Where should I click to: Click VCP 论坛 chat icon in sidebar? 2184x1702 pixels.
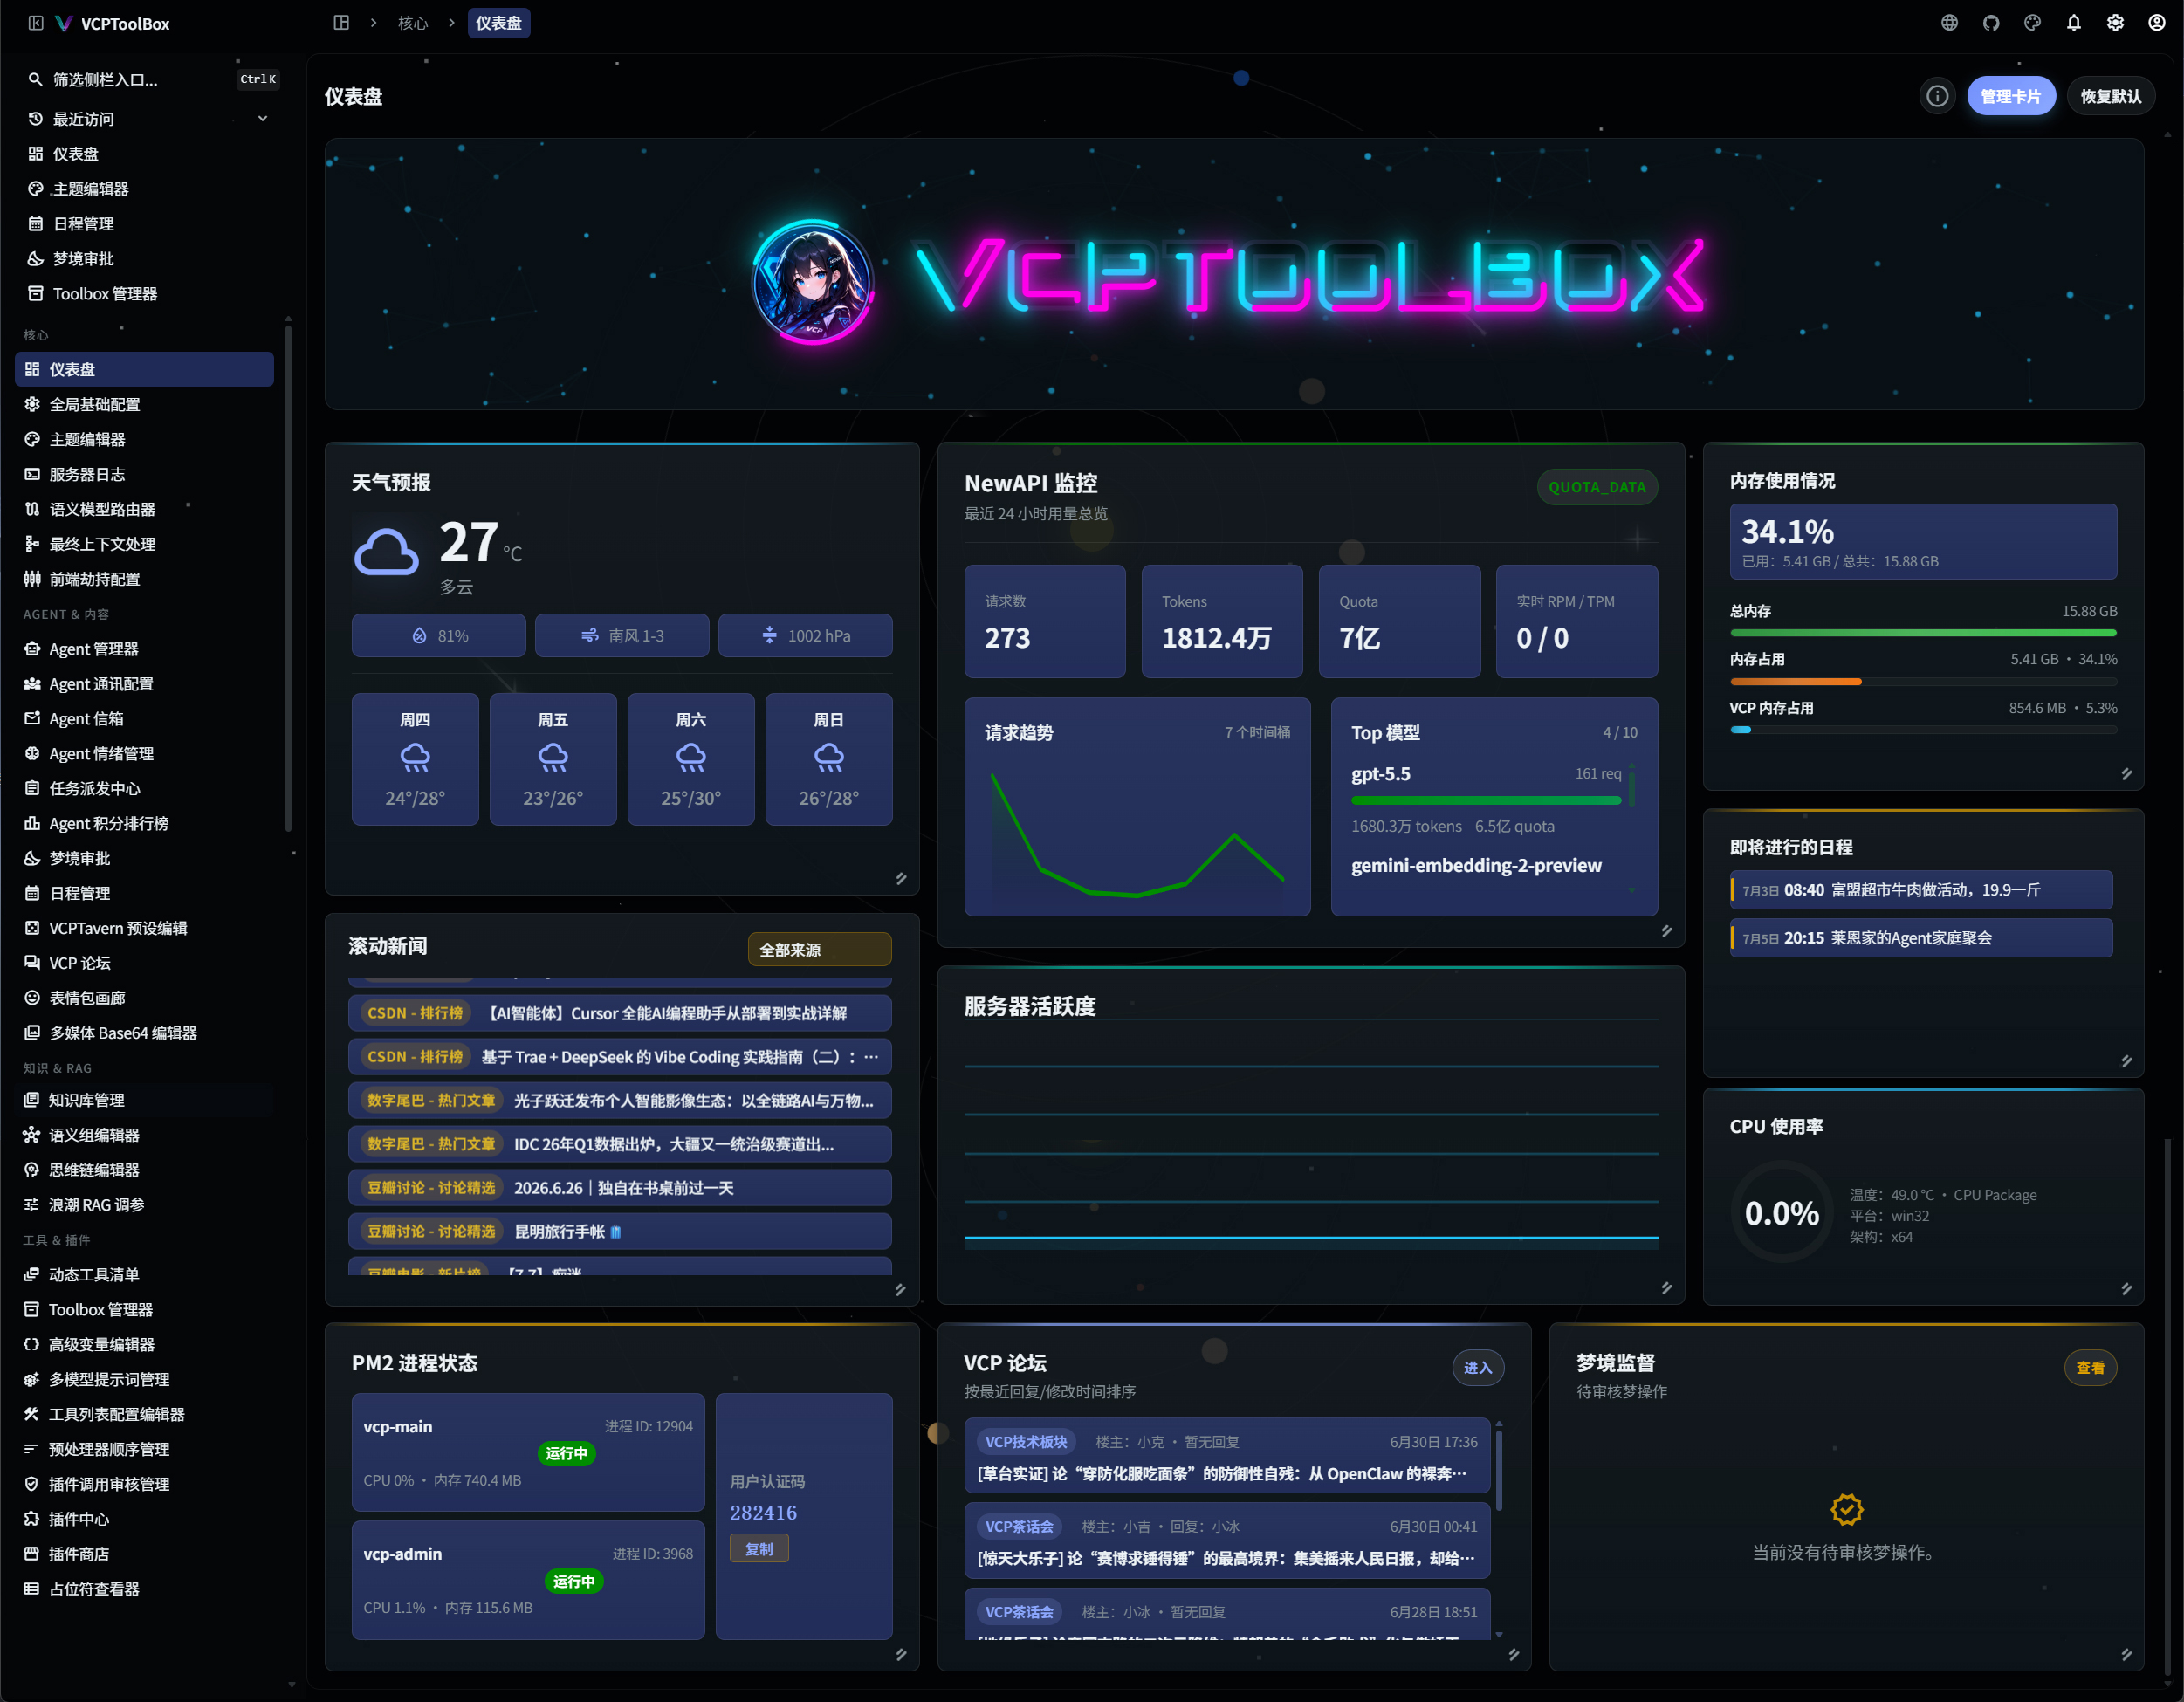tap(32, 963)
